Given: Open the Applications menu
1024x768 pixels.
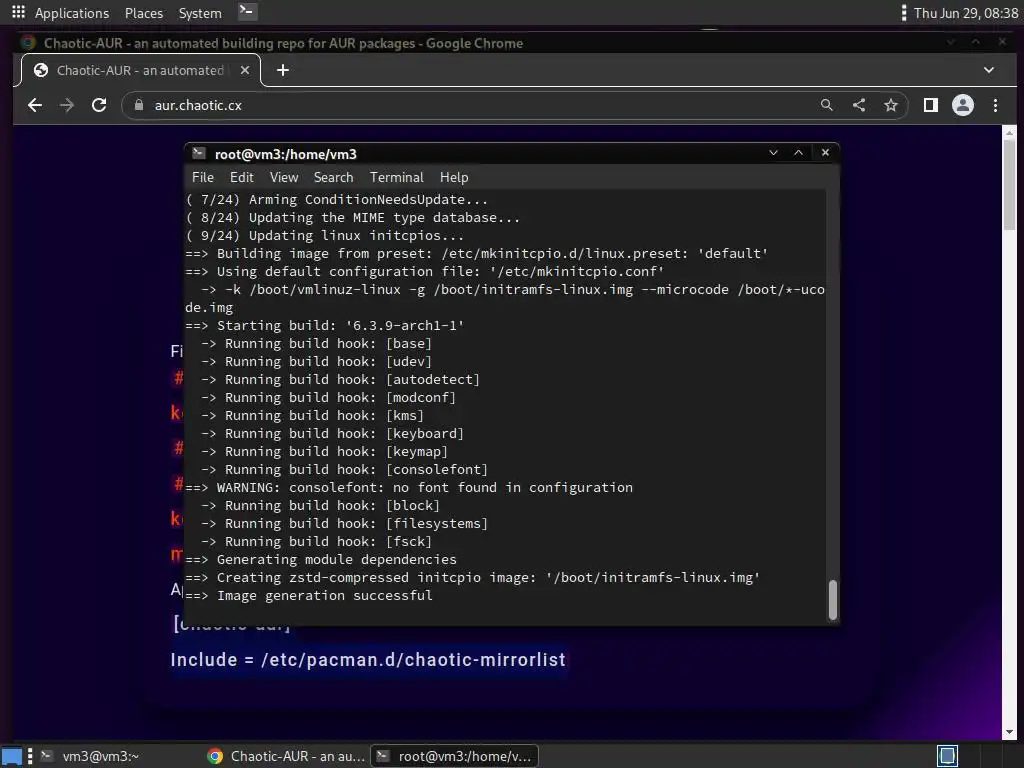Looking at the screenshot, I should (x=72, y=13).
